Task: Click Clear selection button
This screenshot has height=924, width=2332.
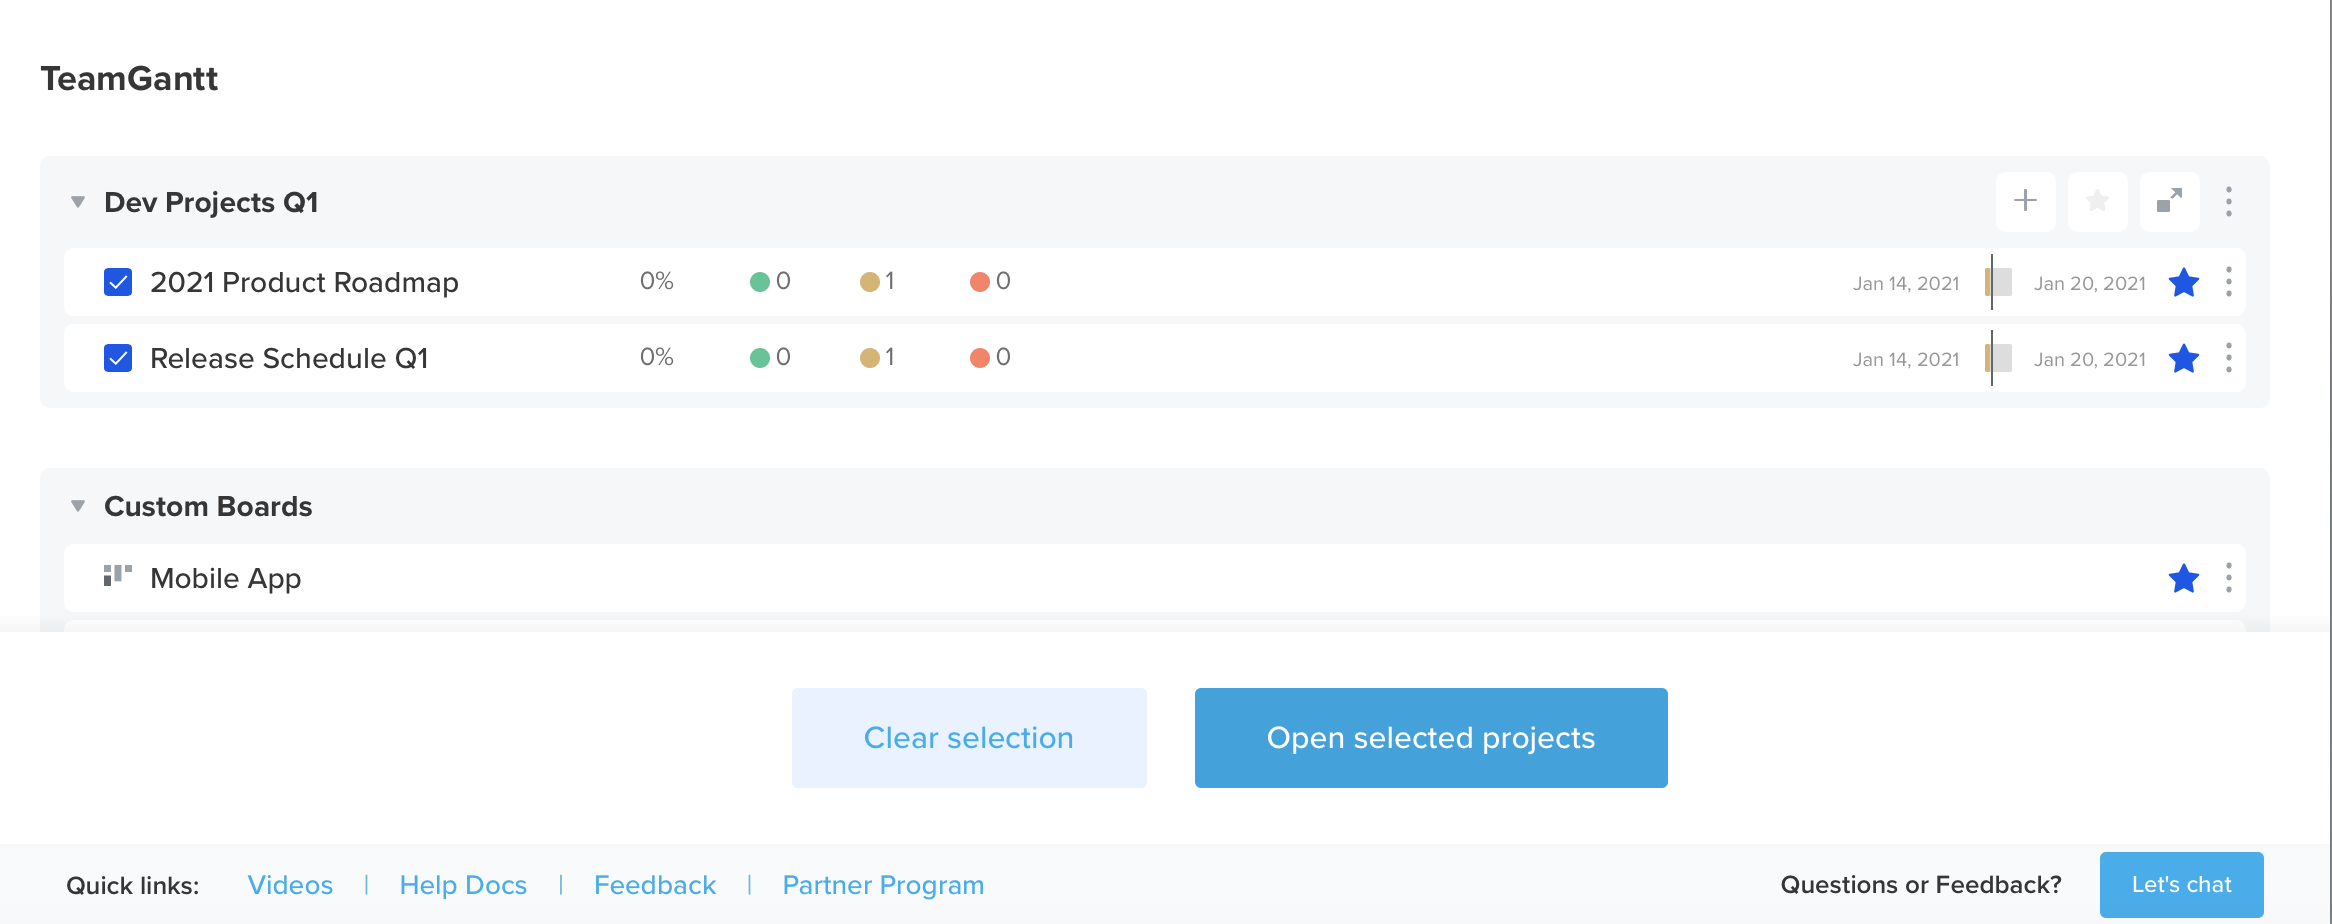Action: [969, 738]
